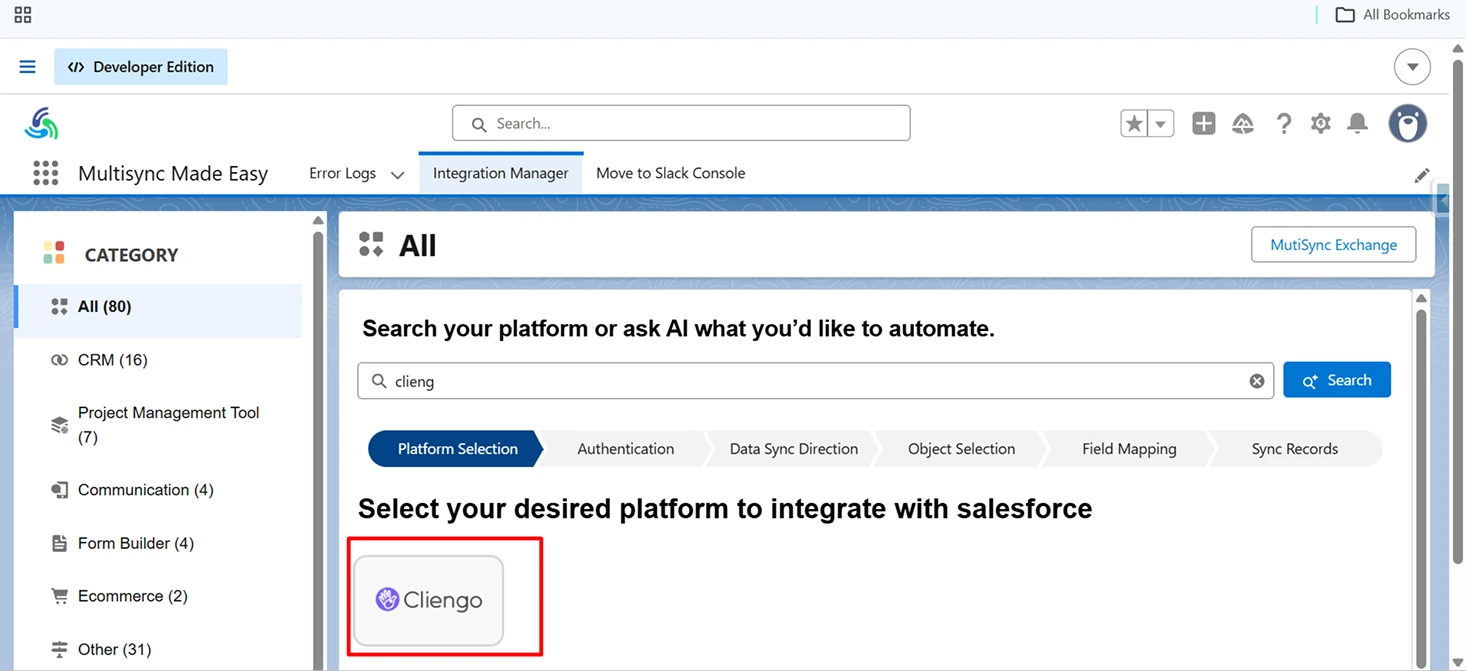
Task: Open the Move to Slack Console tab
Action: tap(670, 173)
